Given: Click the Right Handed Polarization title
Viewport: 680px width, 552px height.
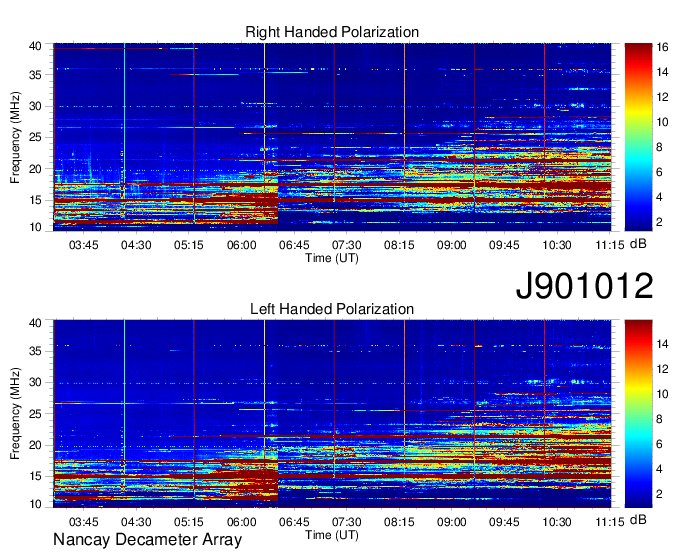Looking at the screenshot, I should click(332, 32).
